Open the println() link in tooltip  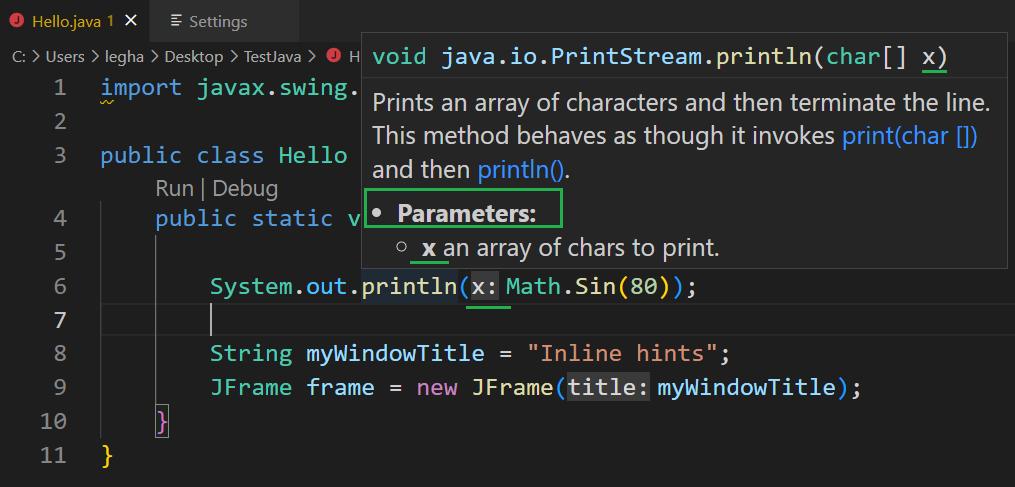tap(521, 170)
